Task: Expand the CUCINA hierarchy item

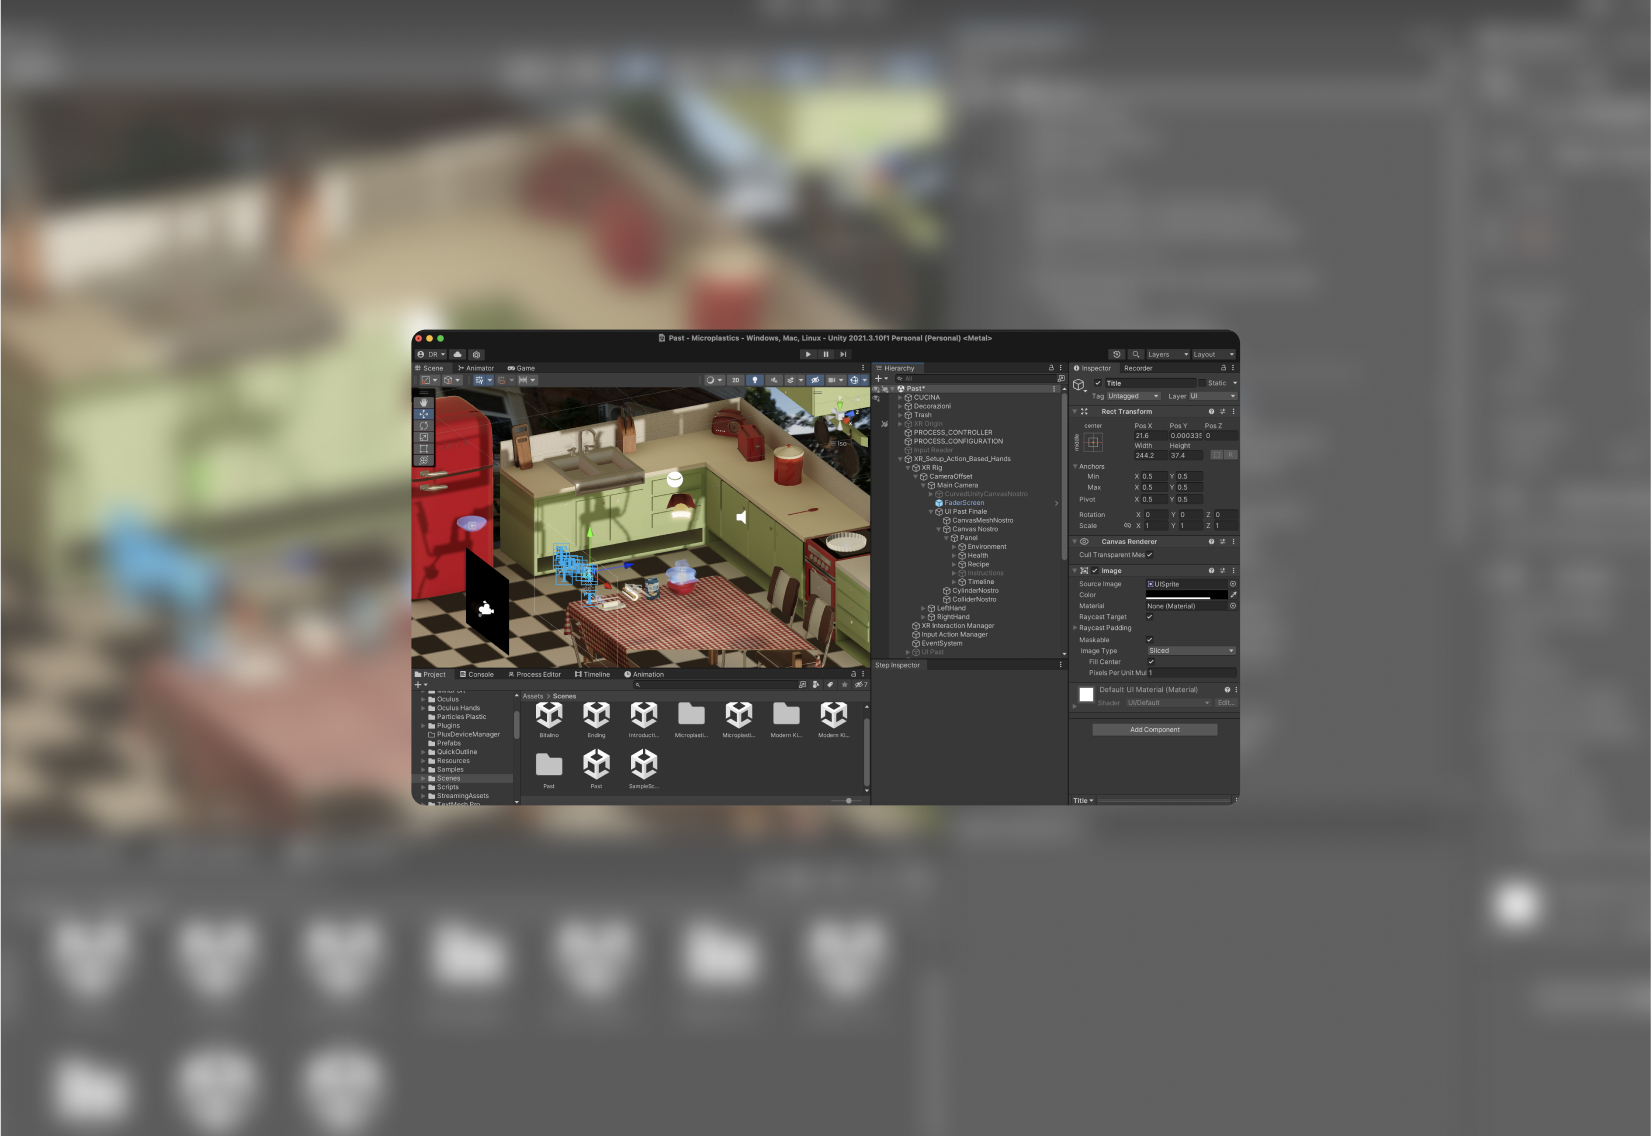Action: coord(900,398)
